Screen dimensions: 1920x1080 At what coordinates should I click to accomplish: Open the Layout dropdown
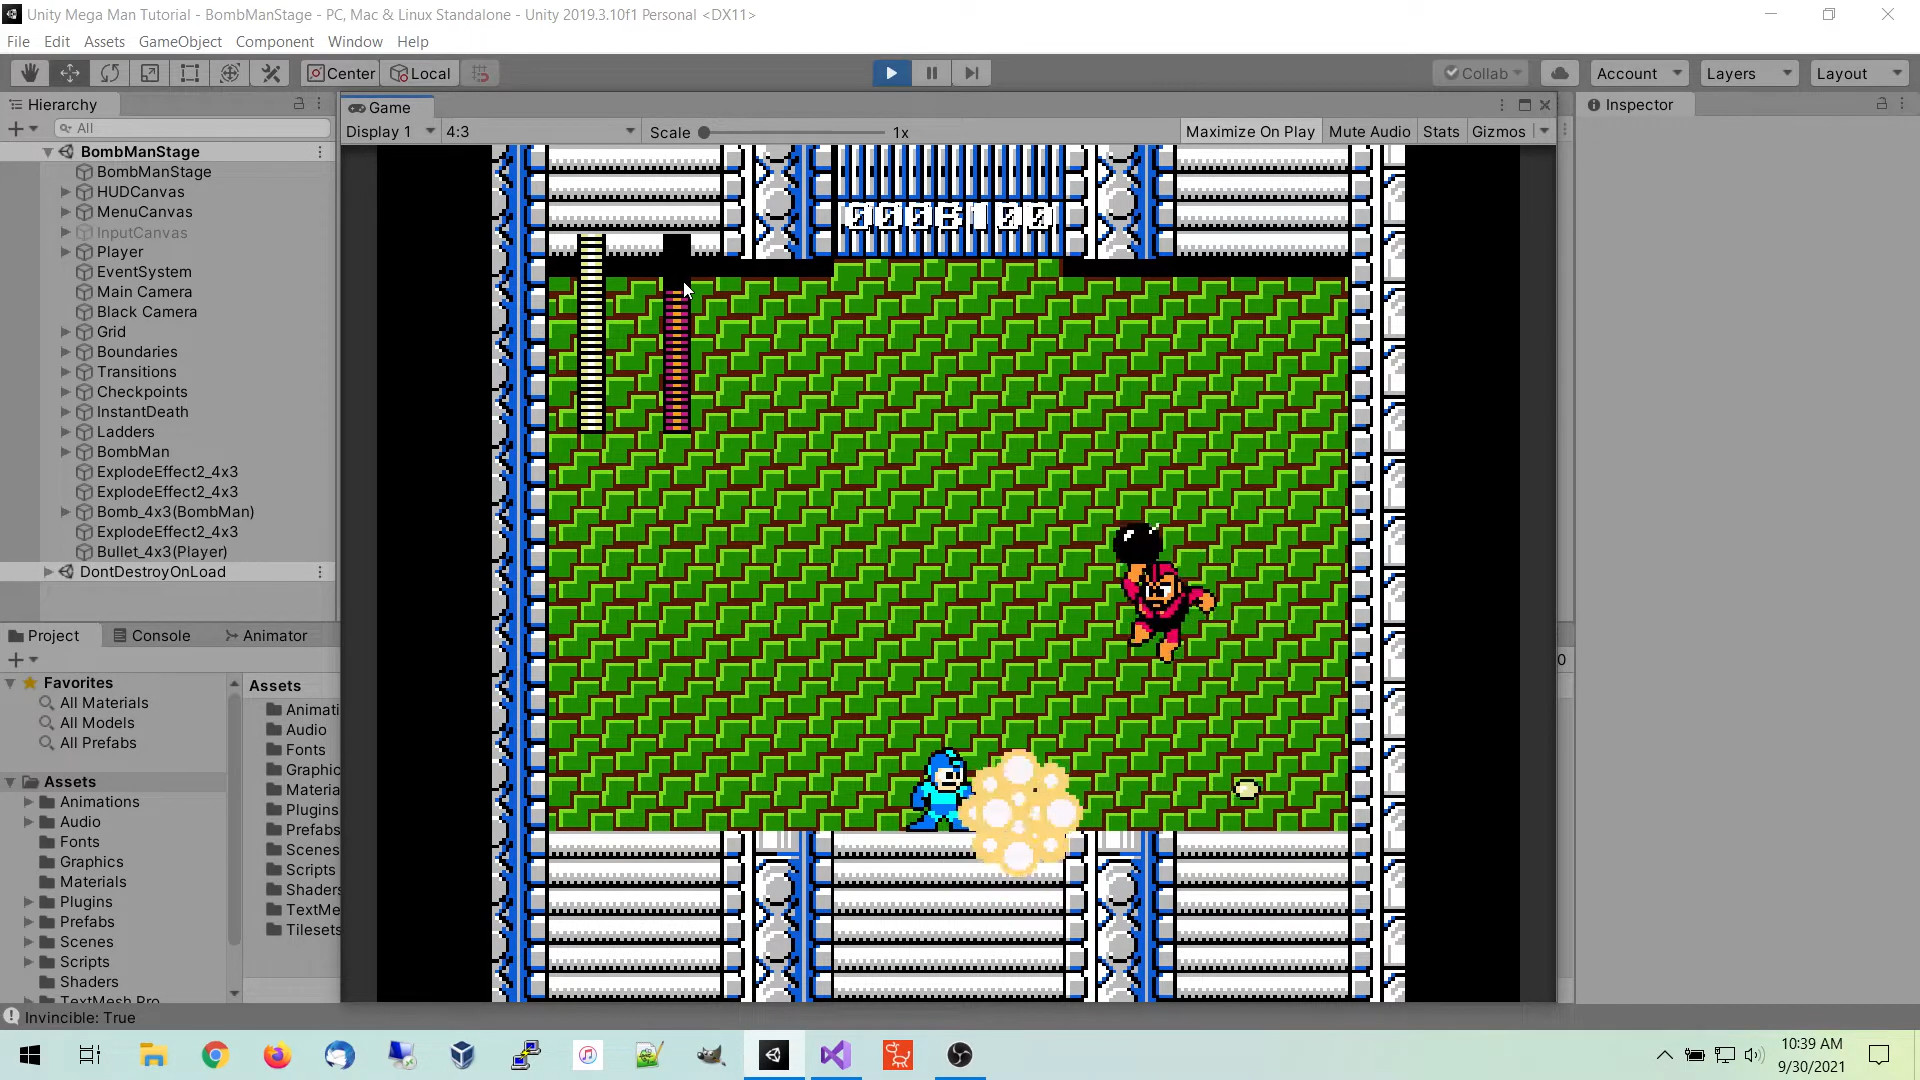[1857, 72]
